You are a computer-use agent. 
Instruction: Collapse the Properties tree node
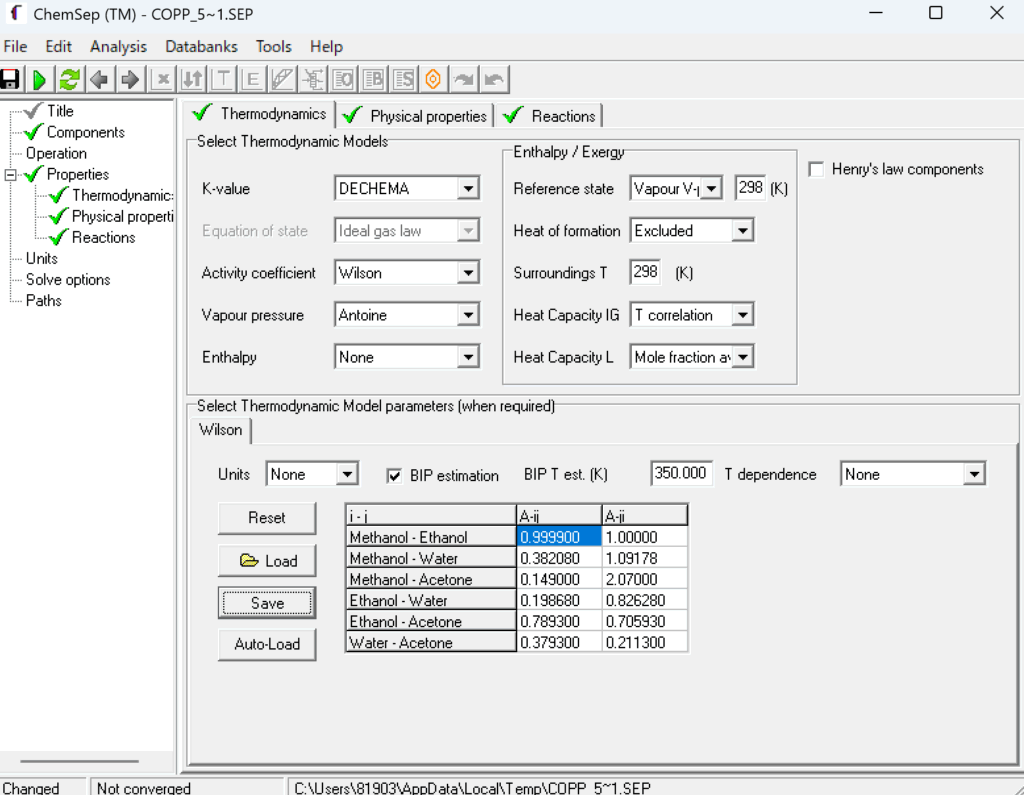click(10, 174)
